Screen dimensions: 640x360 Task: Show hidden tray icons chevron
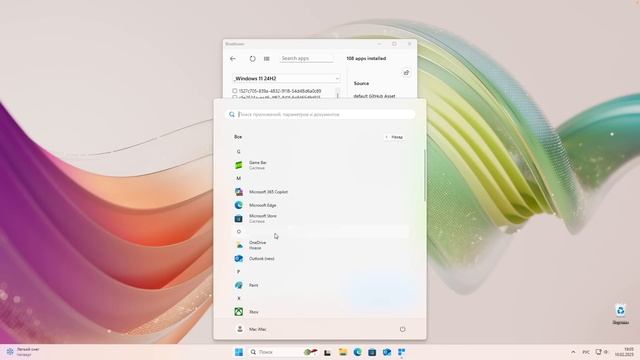573,352
